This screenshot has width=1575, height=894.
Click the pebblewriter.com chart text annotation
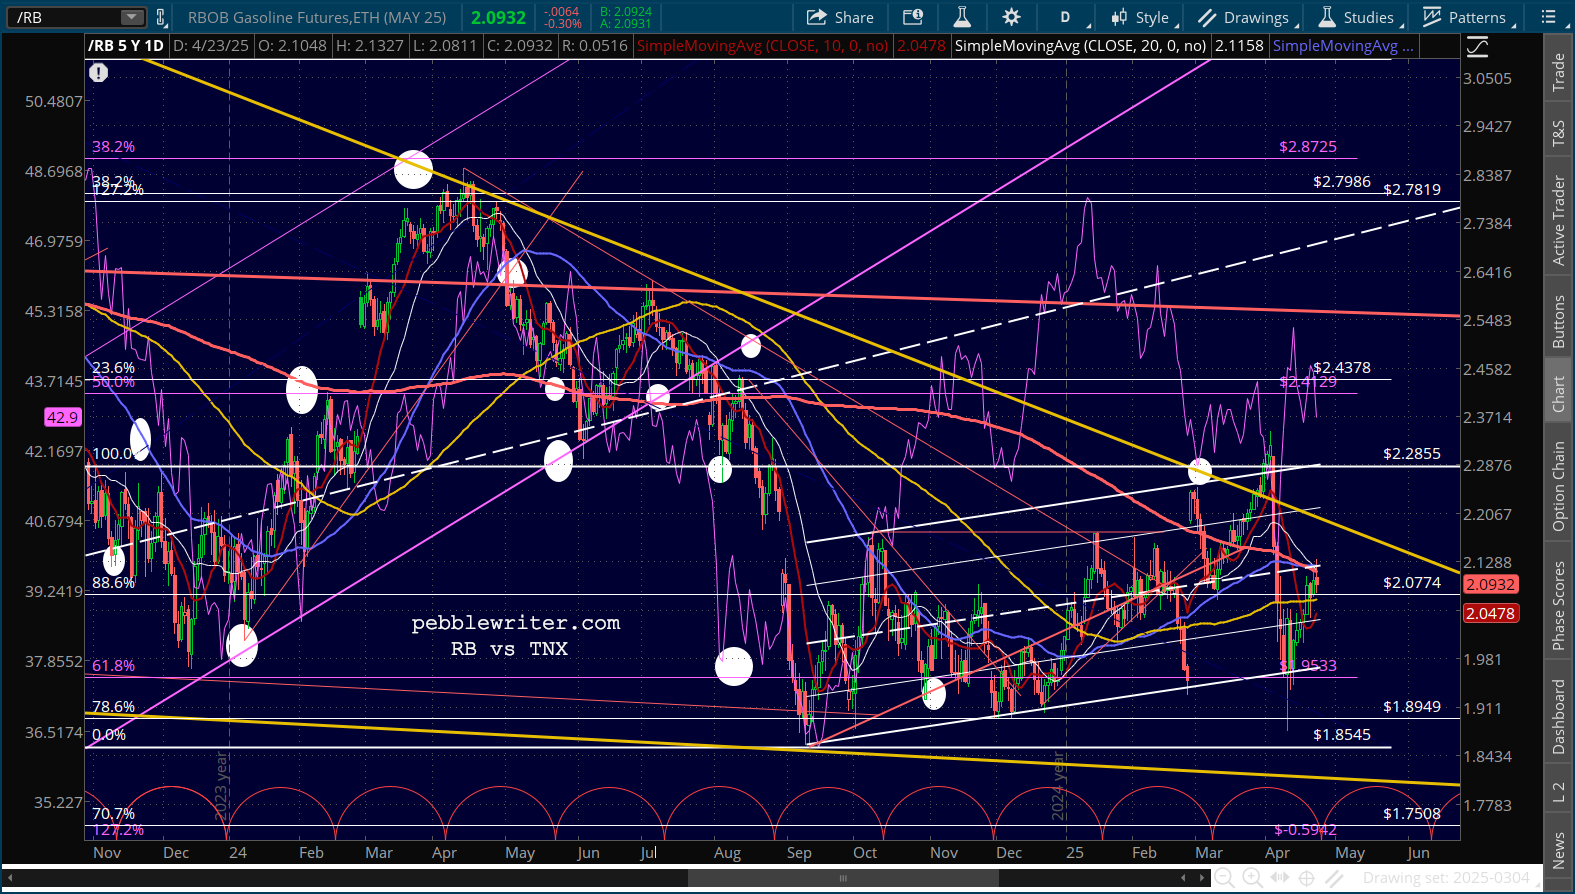pyautogui.click(x=516, y=623)
